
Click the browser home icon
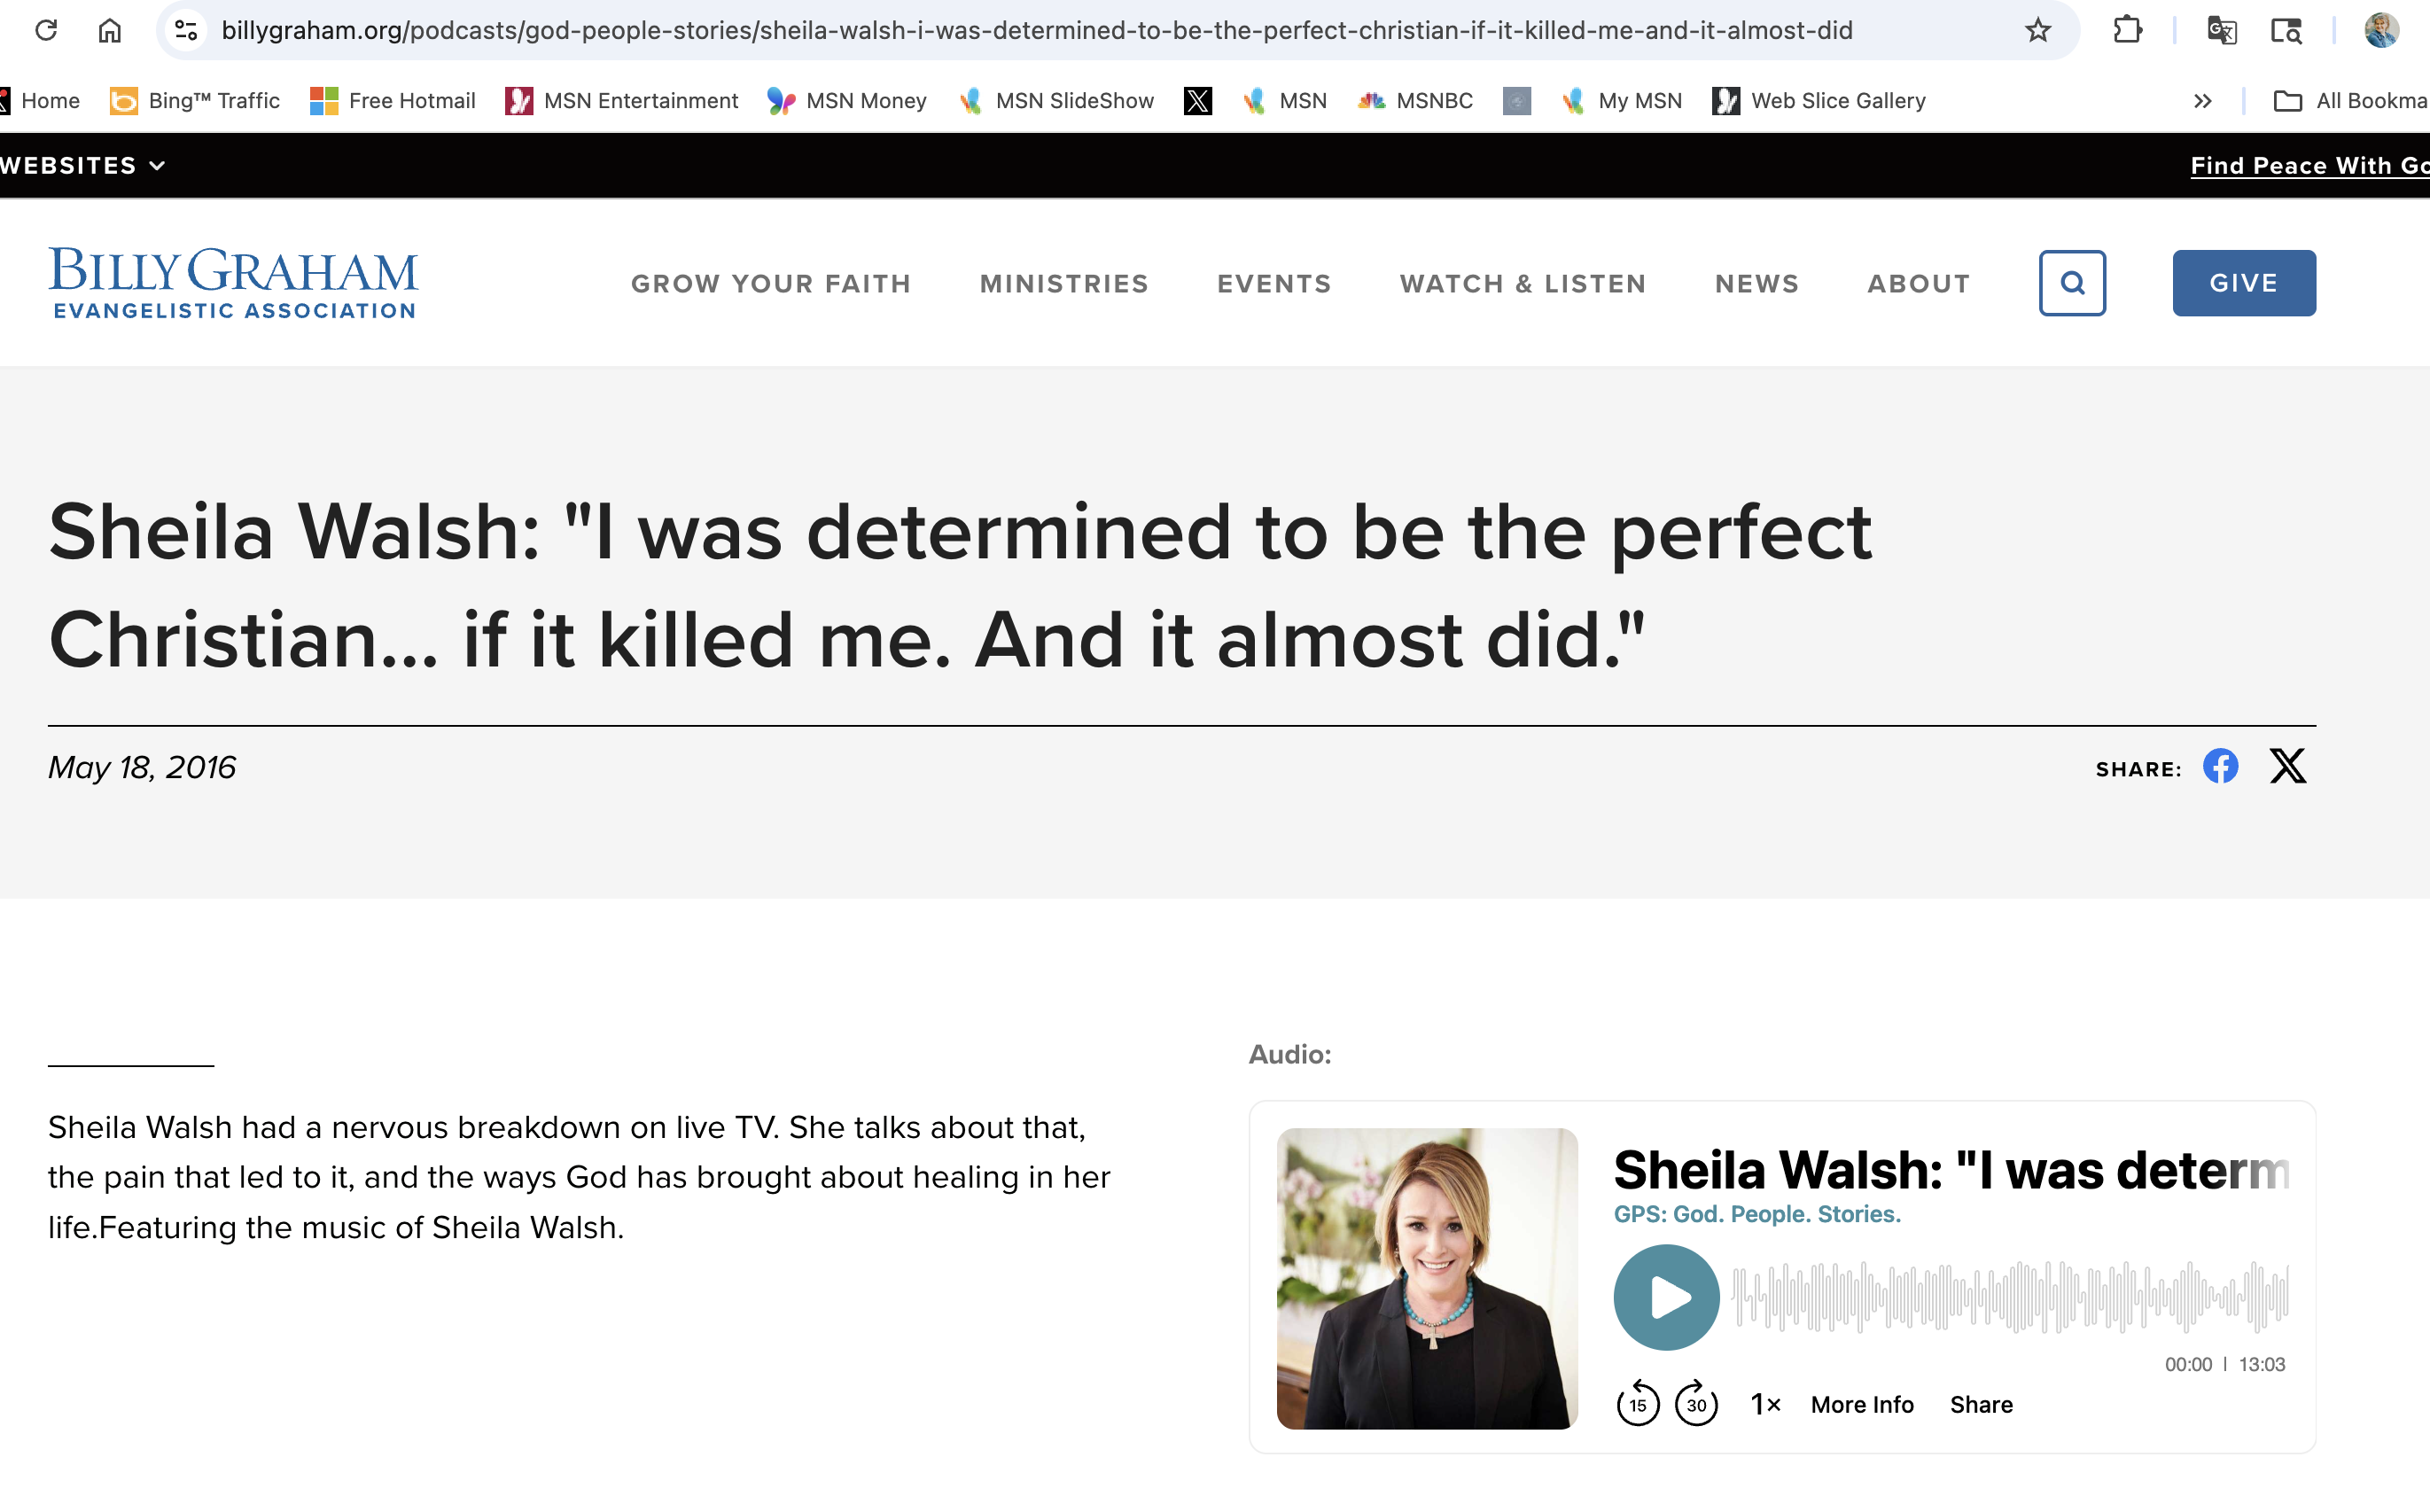[x=110, y=30]
